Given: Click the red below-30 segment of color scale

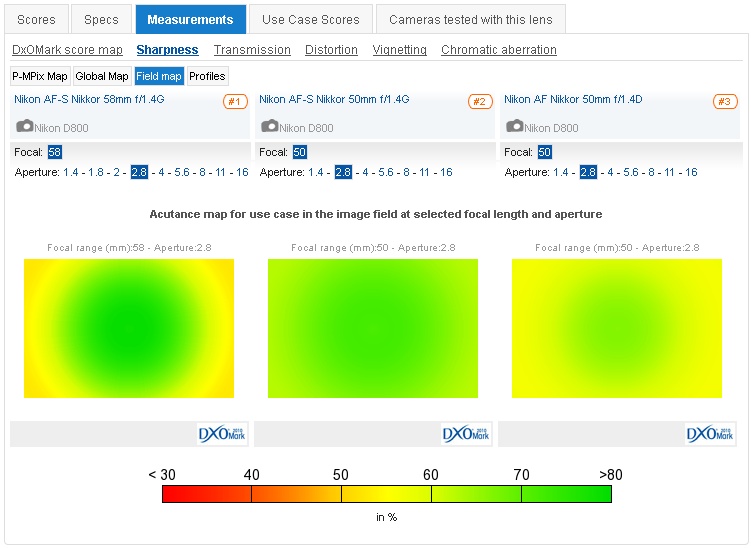Looking at the screenshot, I should (207, 494).
